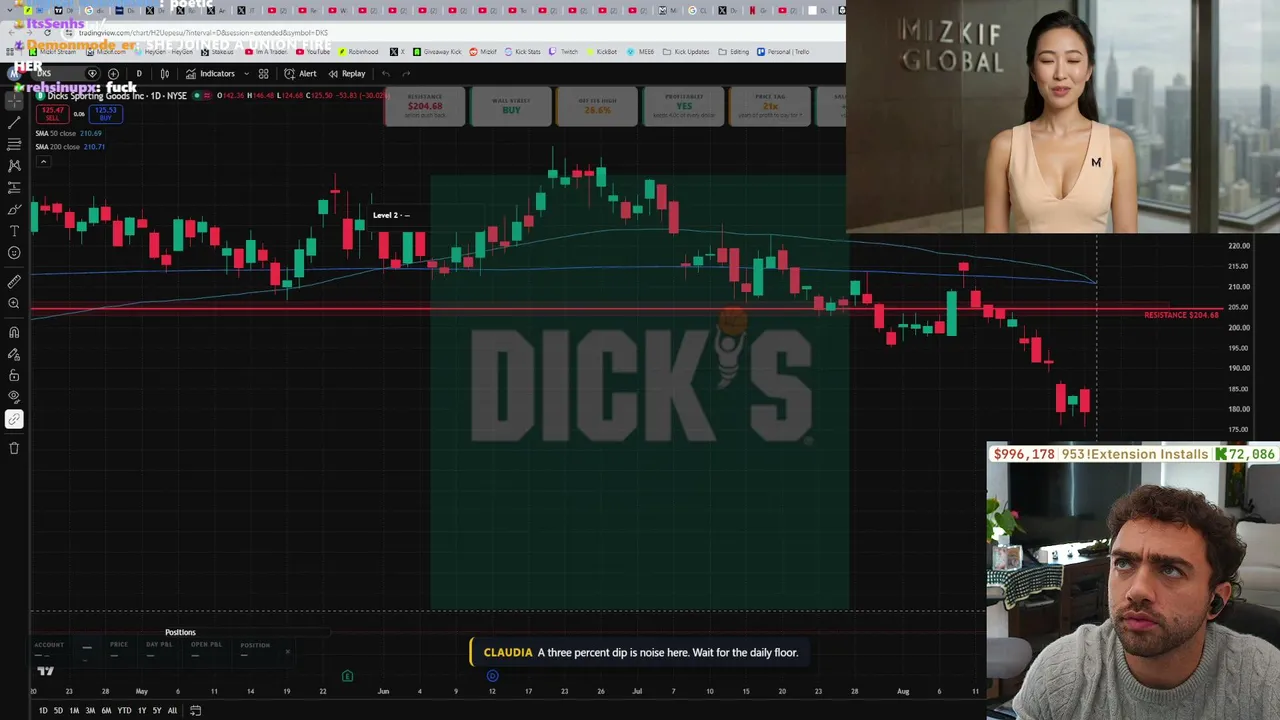Open the Indicators dialog

point(210,73)
